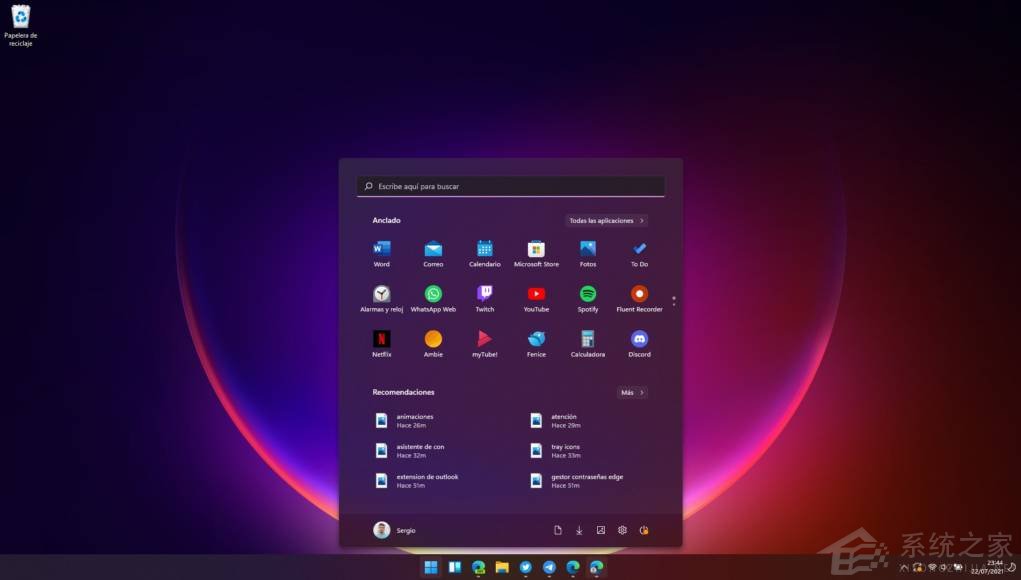This screenshot has width=1021, height=580.
Task: Open the Sergio user account menu
Action: pos(395,530)
